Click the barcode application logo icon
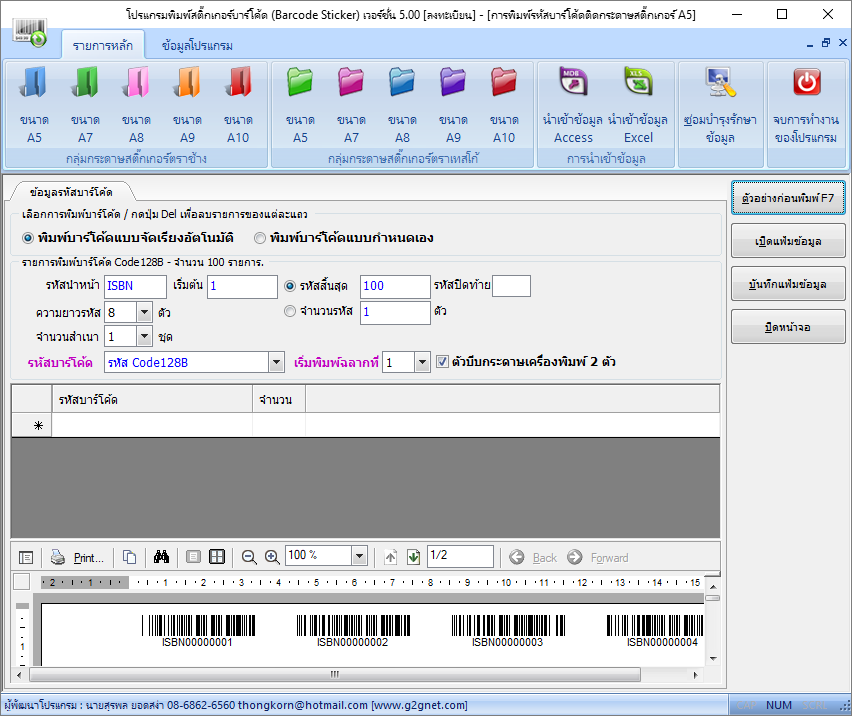This screenshot has width=852, height=716. 30,33
